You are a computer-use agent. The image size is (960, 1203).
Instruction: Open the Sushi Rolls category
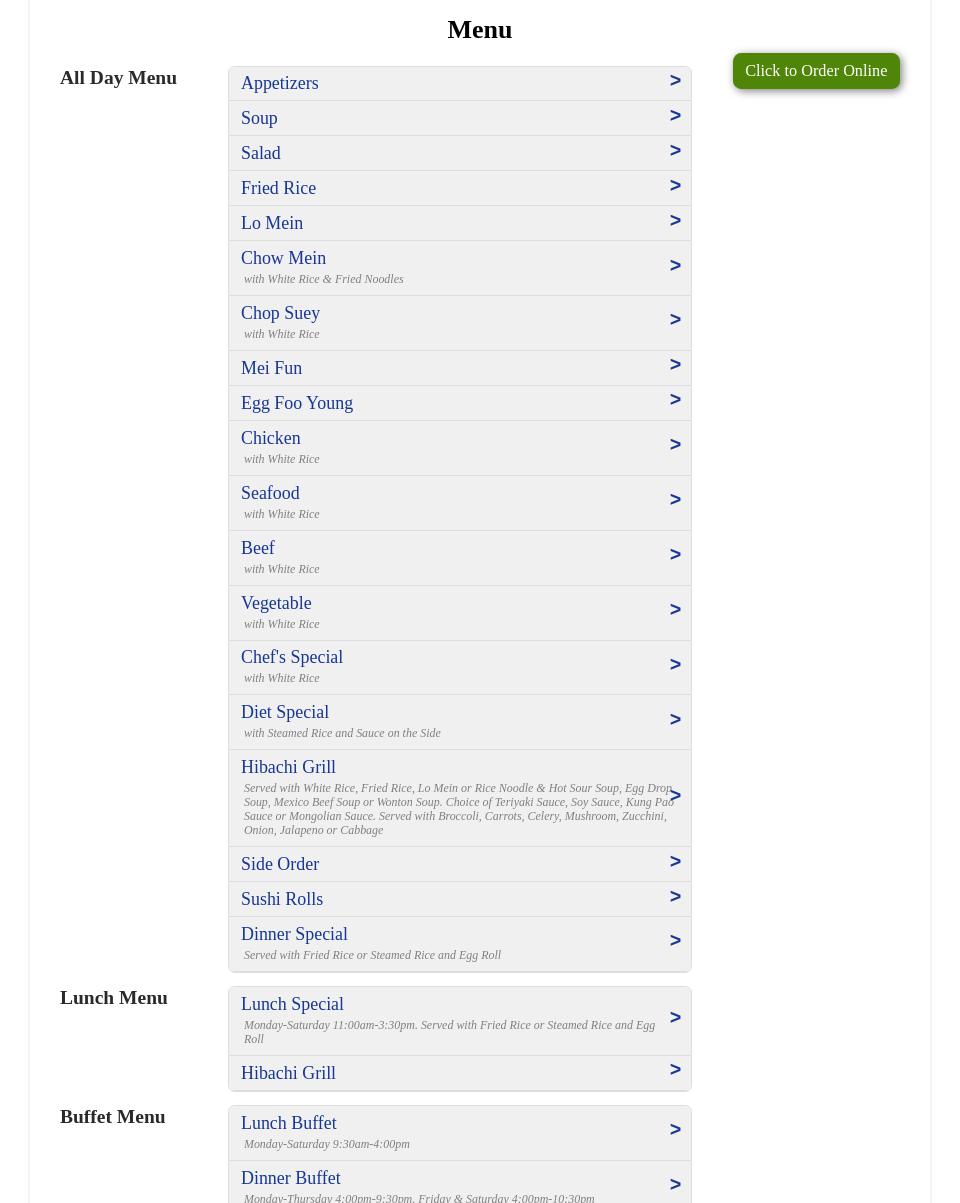click(282, 899)
